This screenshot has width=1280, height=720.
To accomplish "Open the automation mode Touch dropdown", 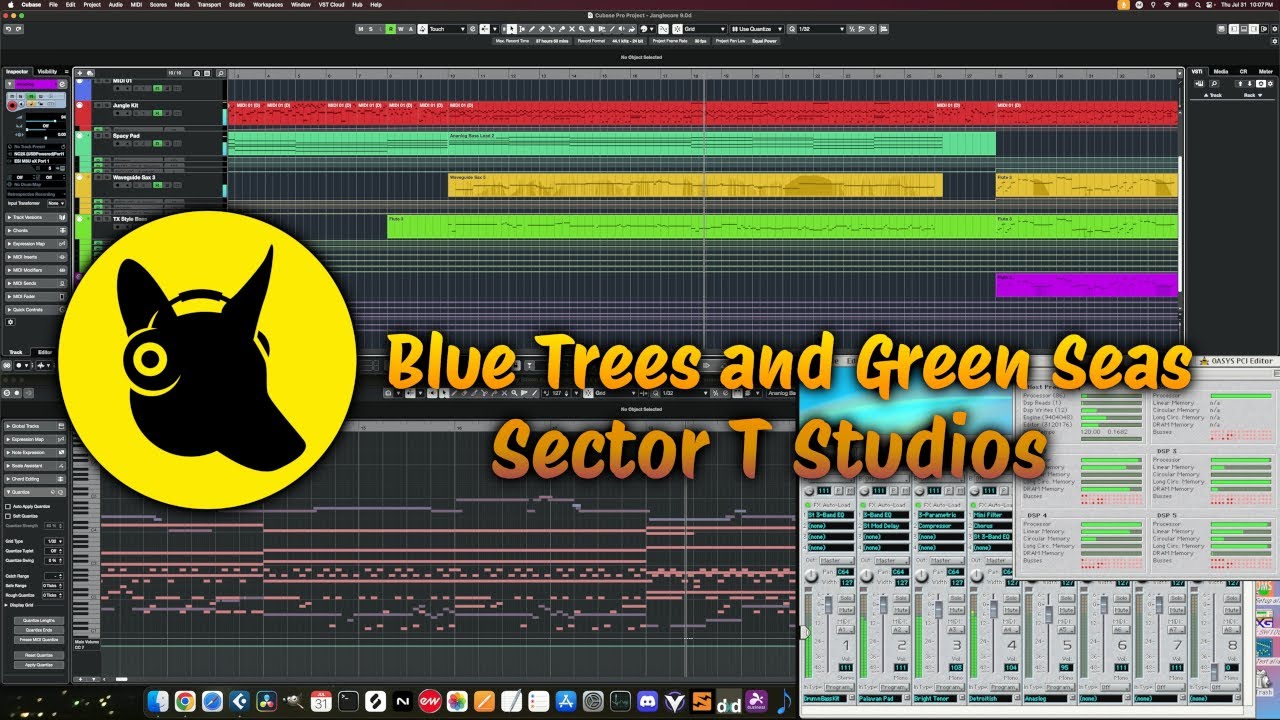I will (x=446, y=29).
